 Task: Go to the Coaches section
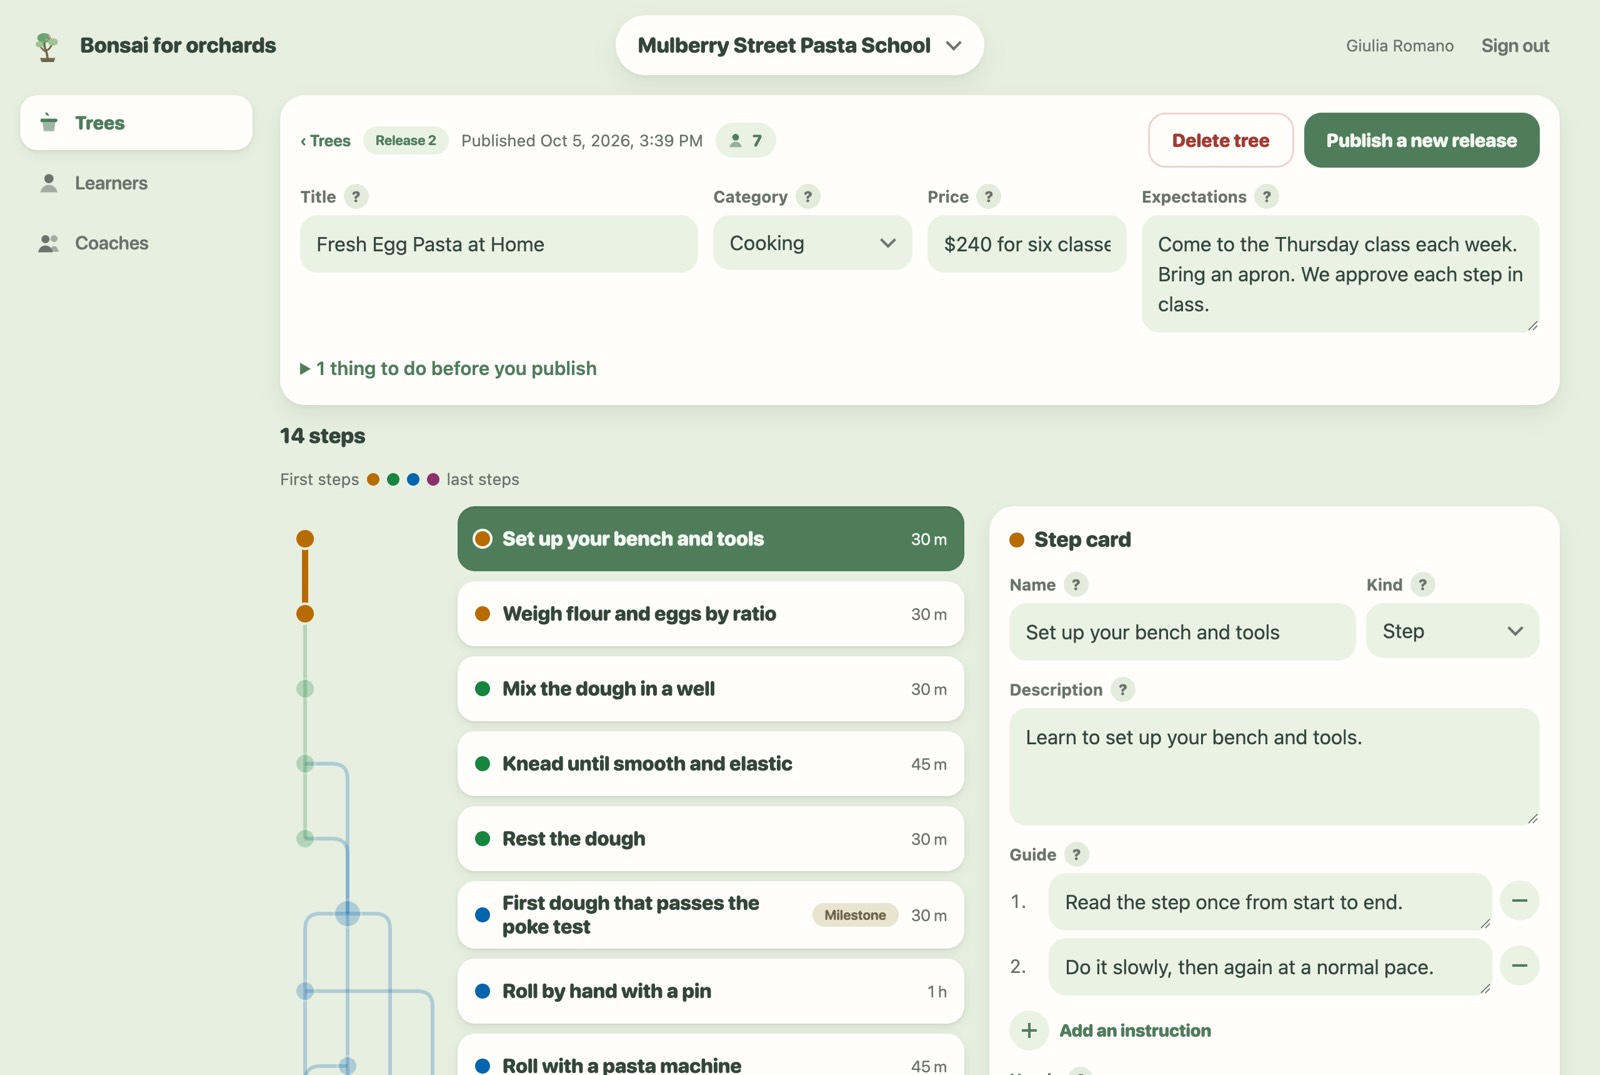pos(136,243)
